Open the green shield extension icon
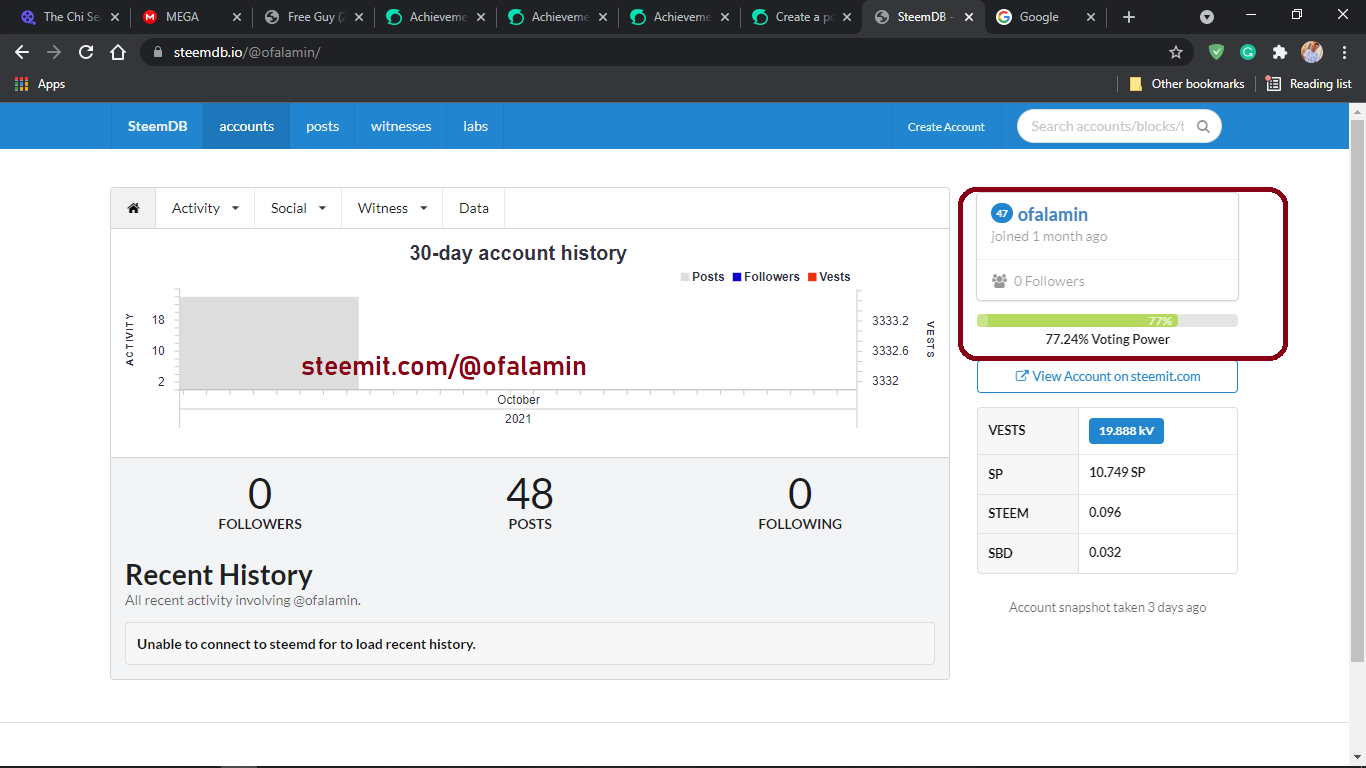This screenshot has height=768, width=1366. [x=1216, y=52]
